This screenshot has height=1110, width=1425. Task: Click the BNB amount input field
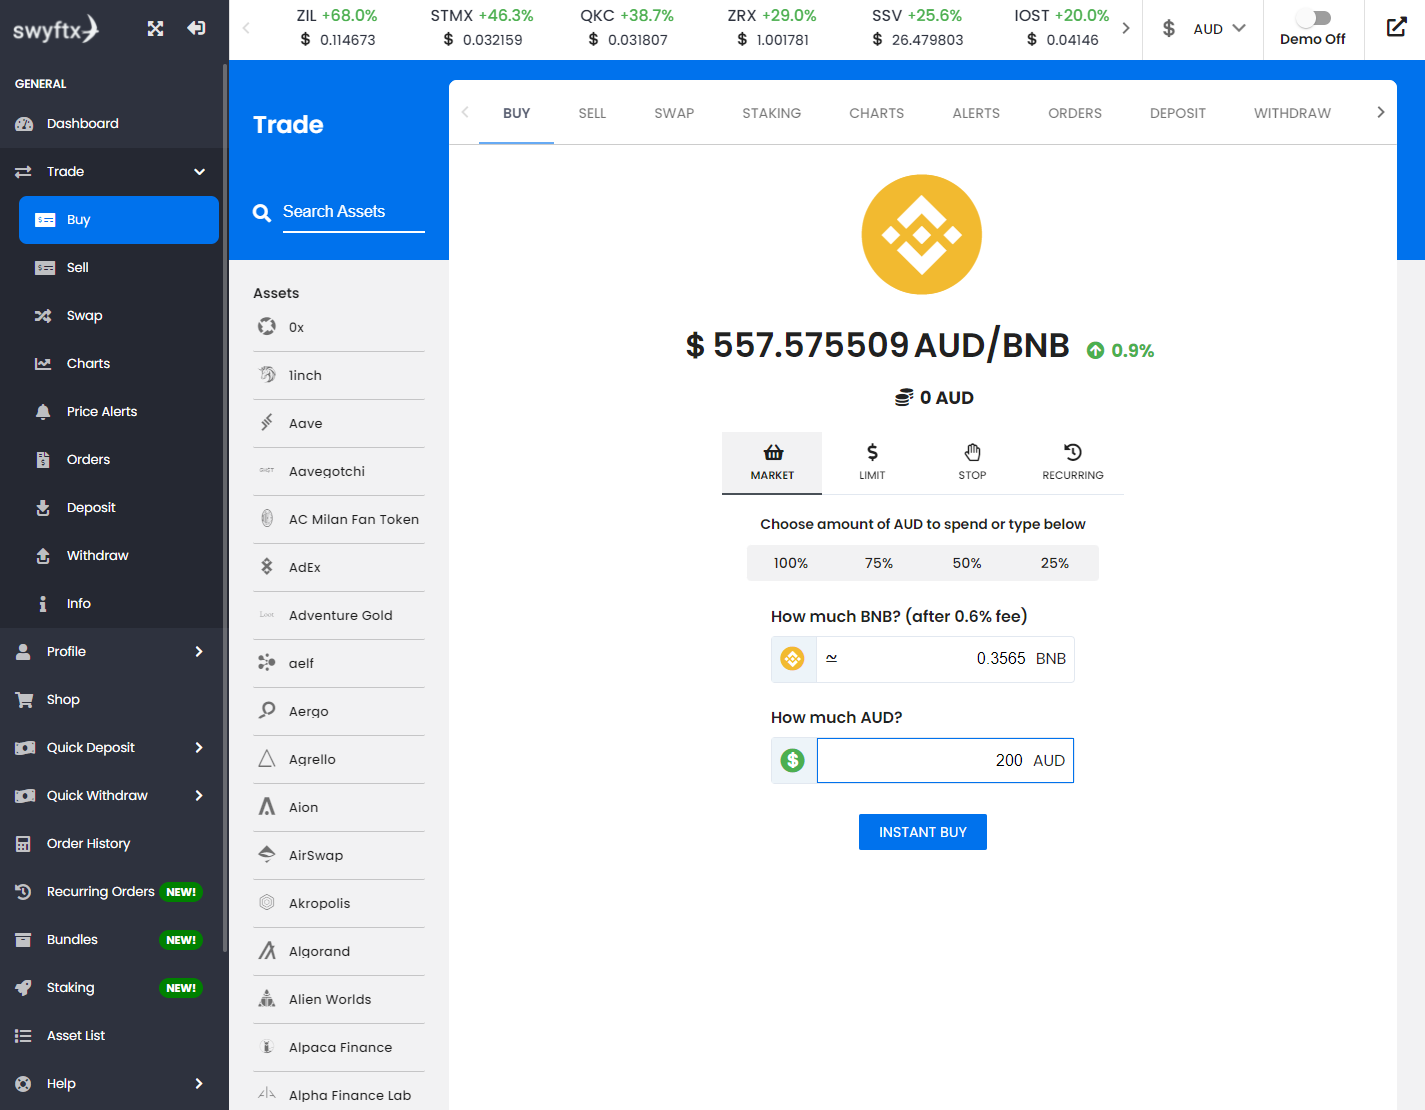coord(945,659)
